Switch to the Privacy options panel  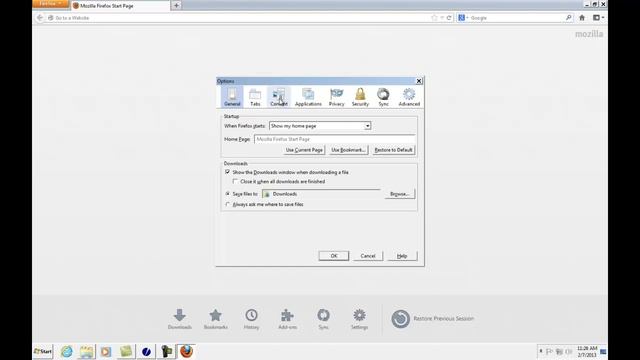pyautogui.click(x=337, y=97)
